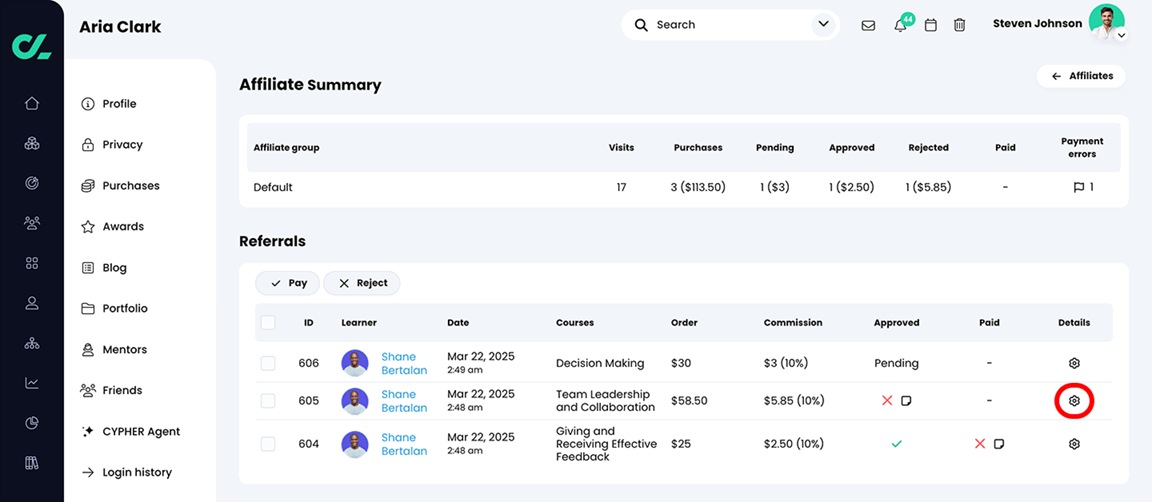Open the Awards menu item
This screenshot has width=1152, height=502.
pyautogui.click(x=112, y=226)
